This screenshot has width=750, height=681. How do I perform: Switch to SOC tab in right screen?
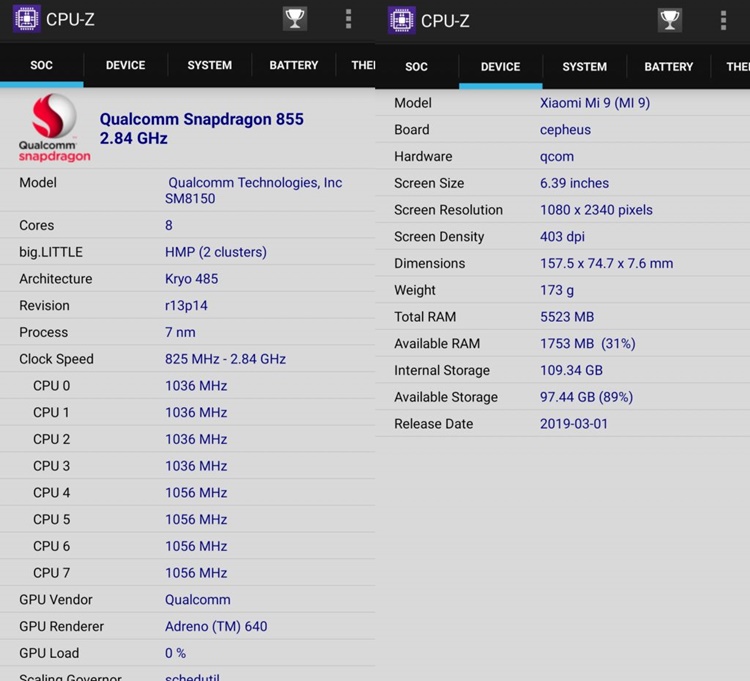417,66
